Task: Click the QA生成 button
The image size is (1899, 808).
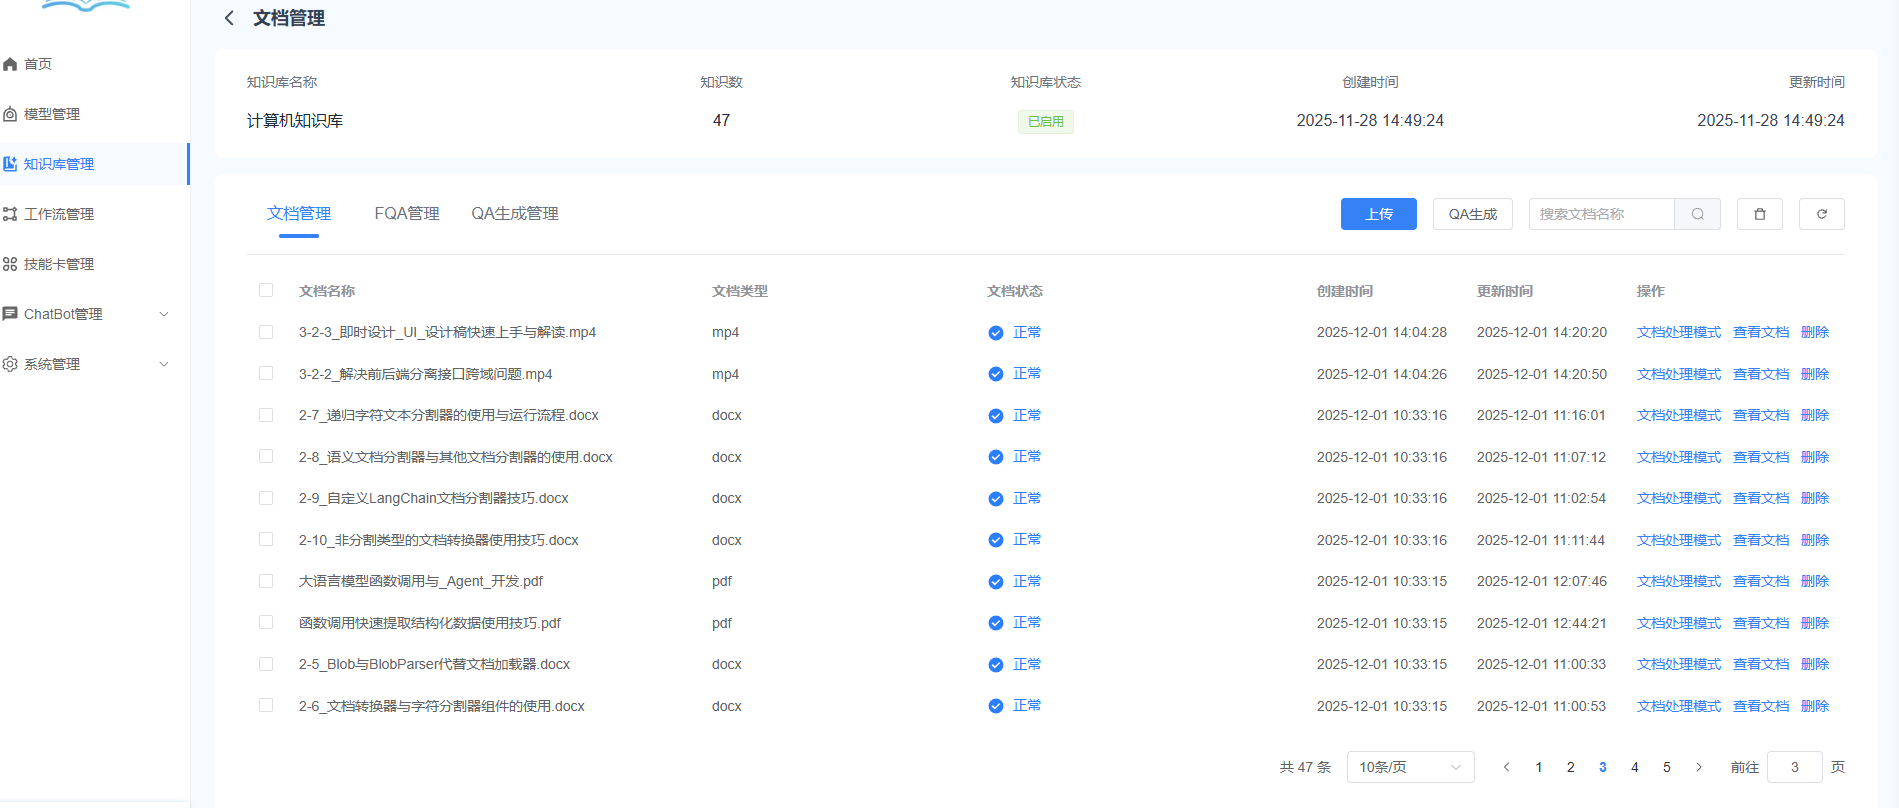Action: pos(1472,214)
